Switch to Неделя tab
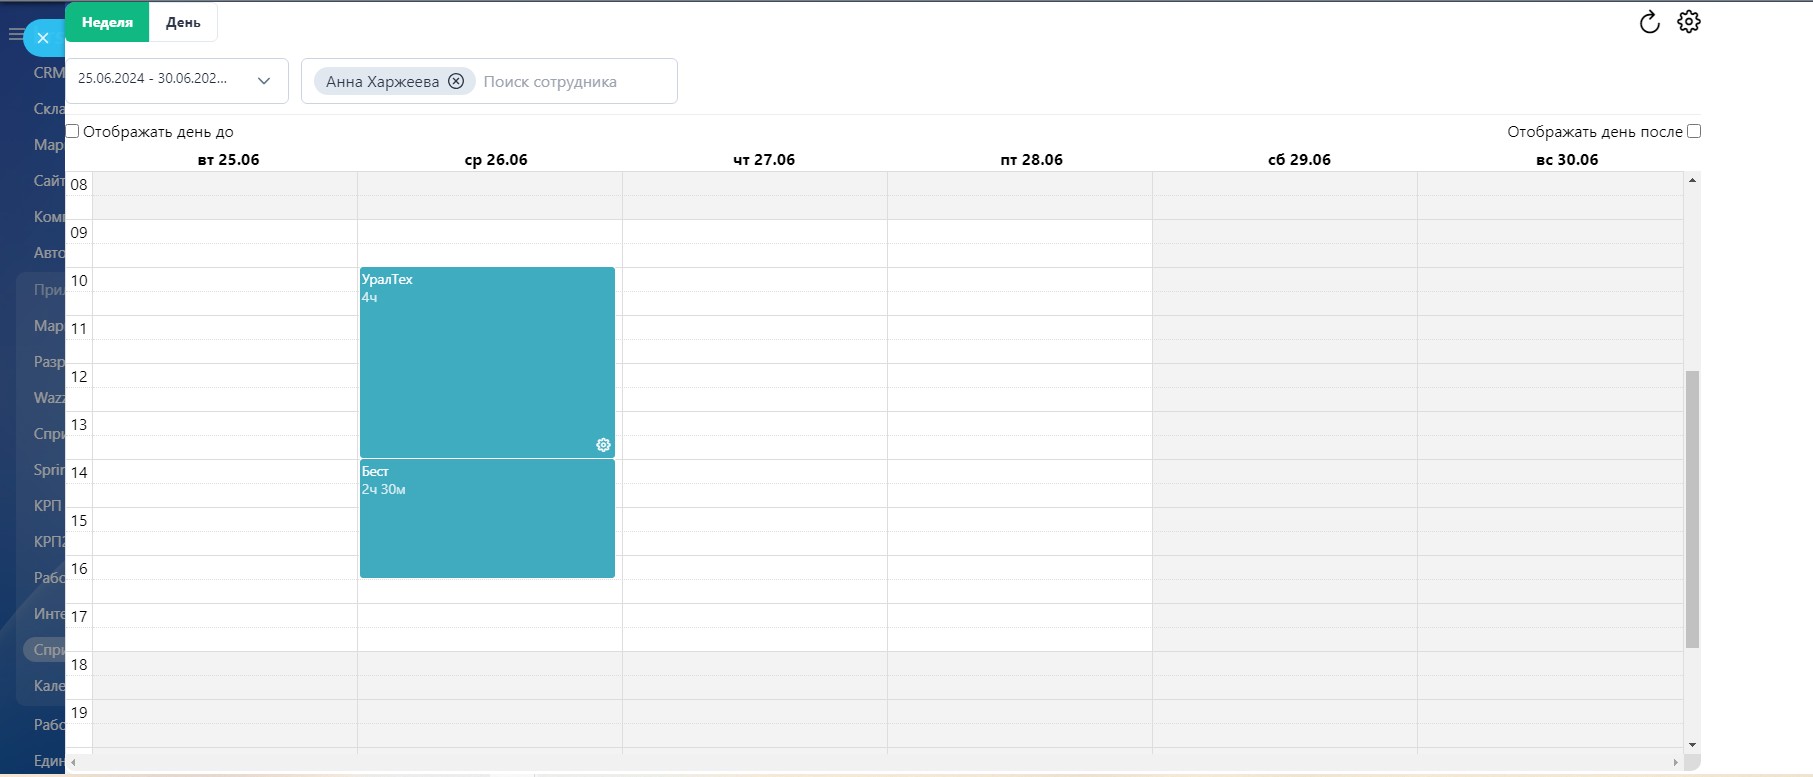 click(107, 22)
